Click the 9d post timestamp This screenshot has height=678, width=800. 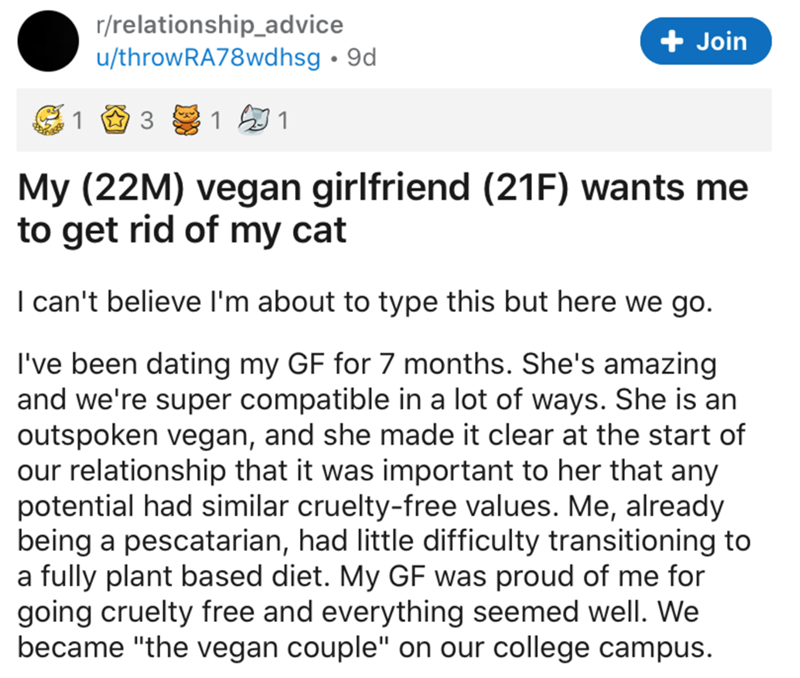pos(359,58)
